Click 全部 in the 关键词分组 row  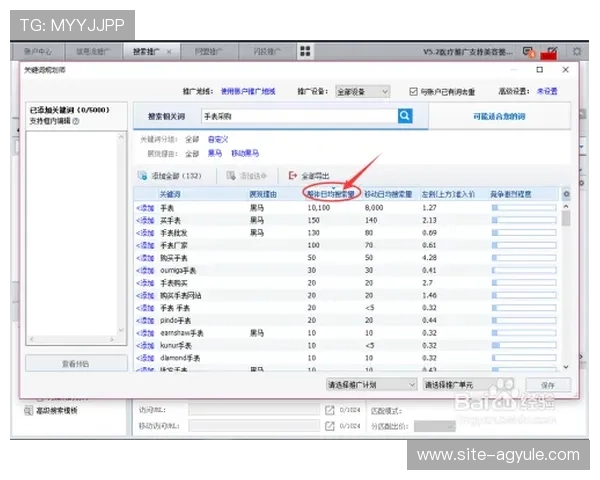[192, 139]
